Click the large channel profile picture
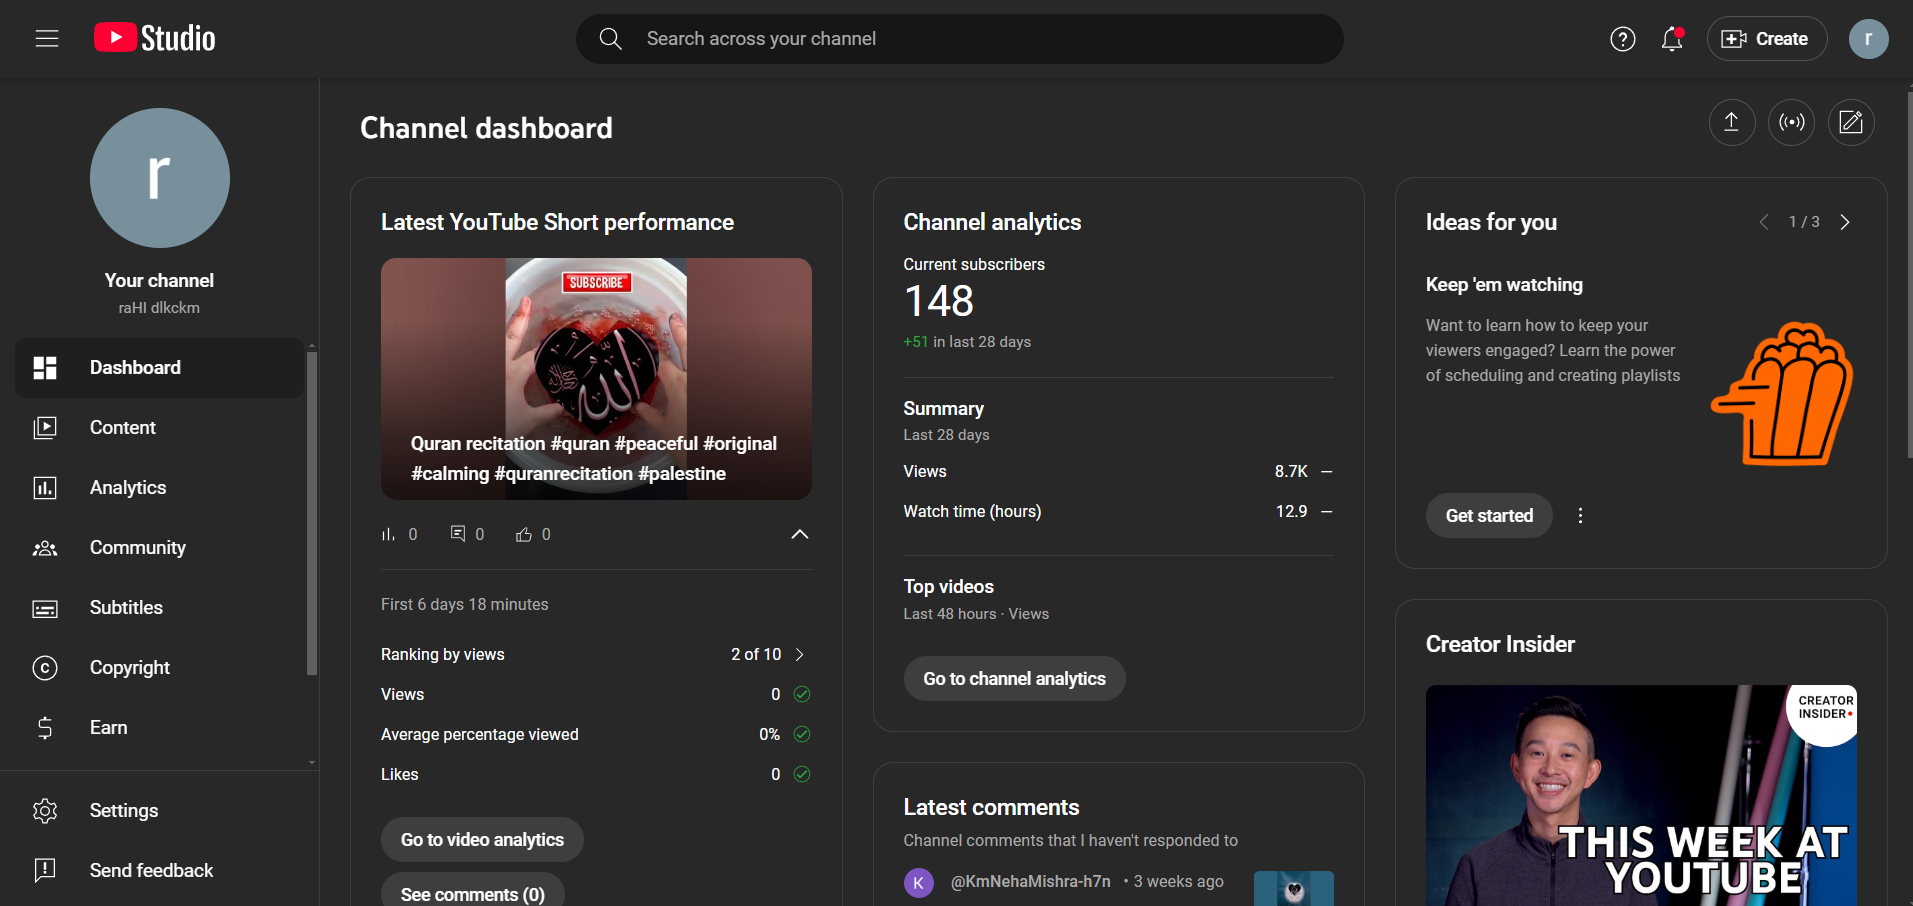The image size is (1913, 906). click(160, 178)
